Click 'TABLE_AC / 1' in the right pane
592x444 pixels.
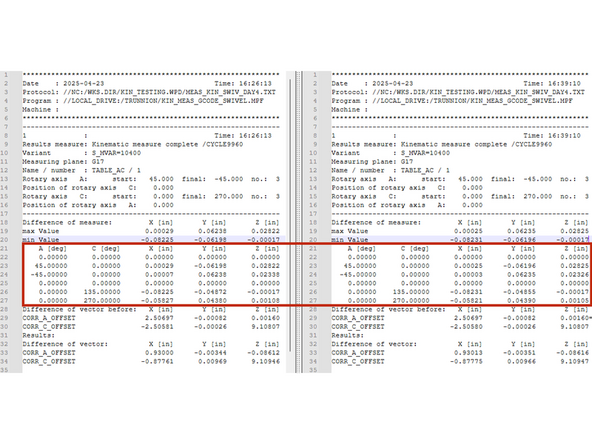coord(425,170)
